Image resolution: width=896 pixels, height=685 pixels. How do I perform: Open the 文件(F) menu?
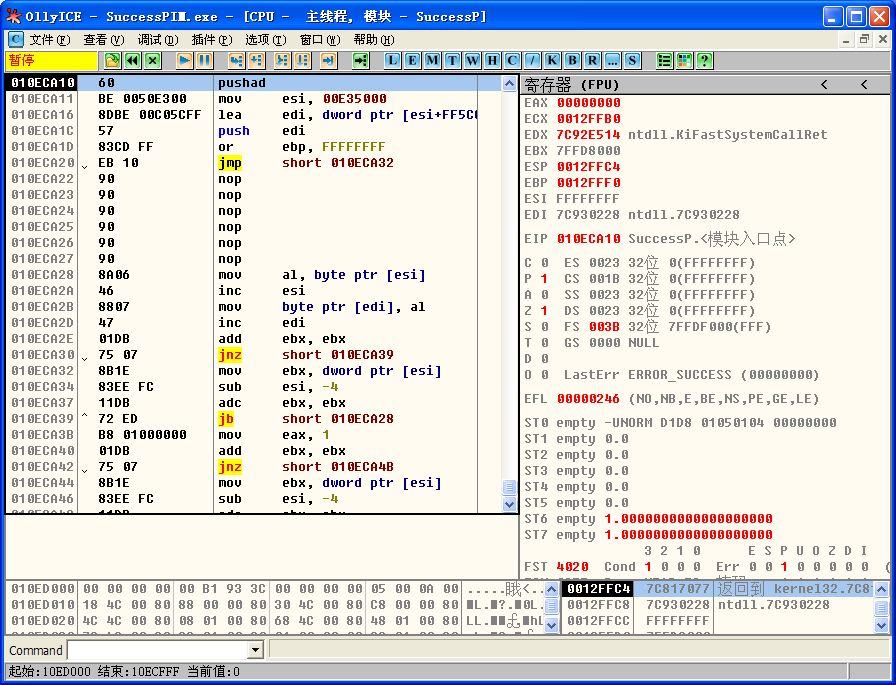click(x=50, y=39)
